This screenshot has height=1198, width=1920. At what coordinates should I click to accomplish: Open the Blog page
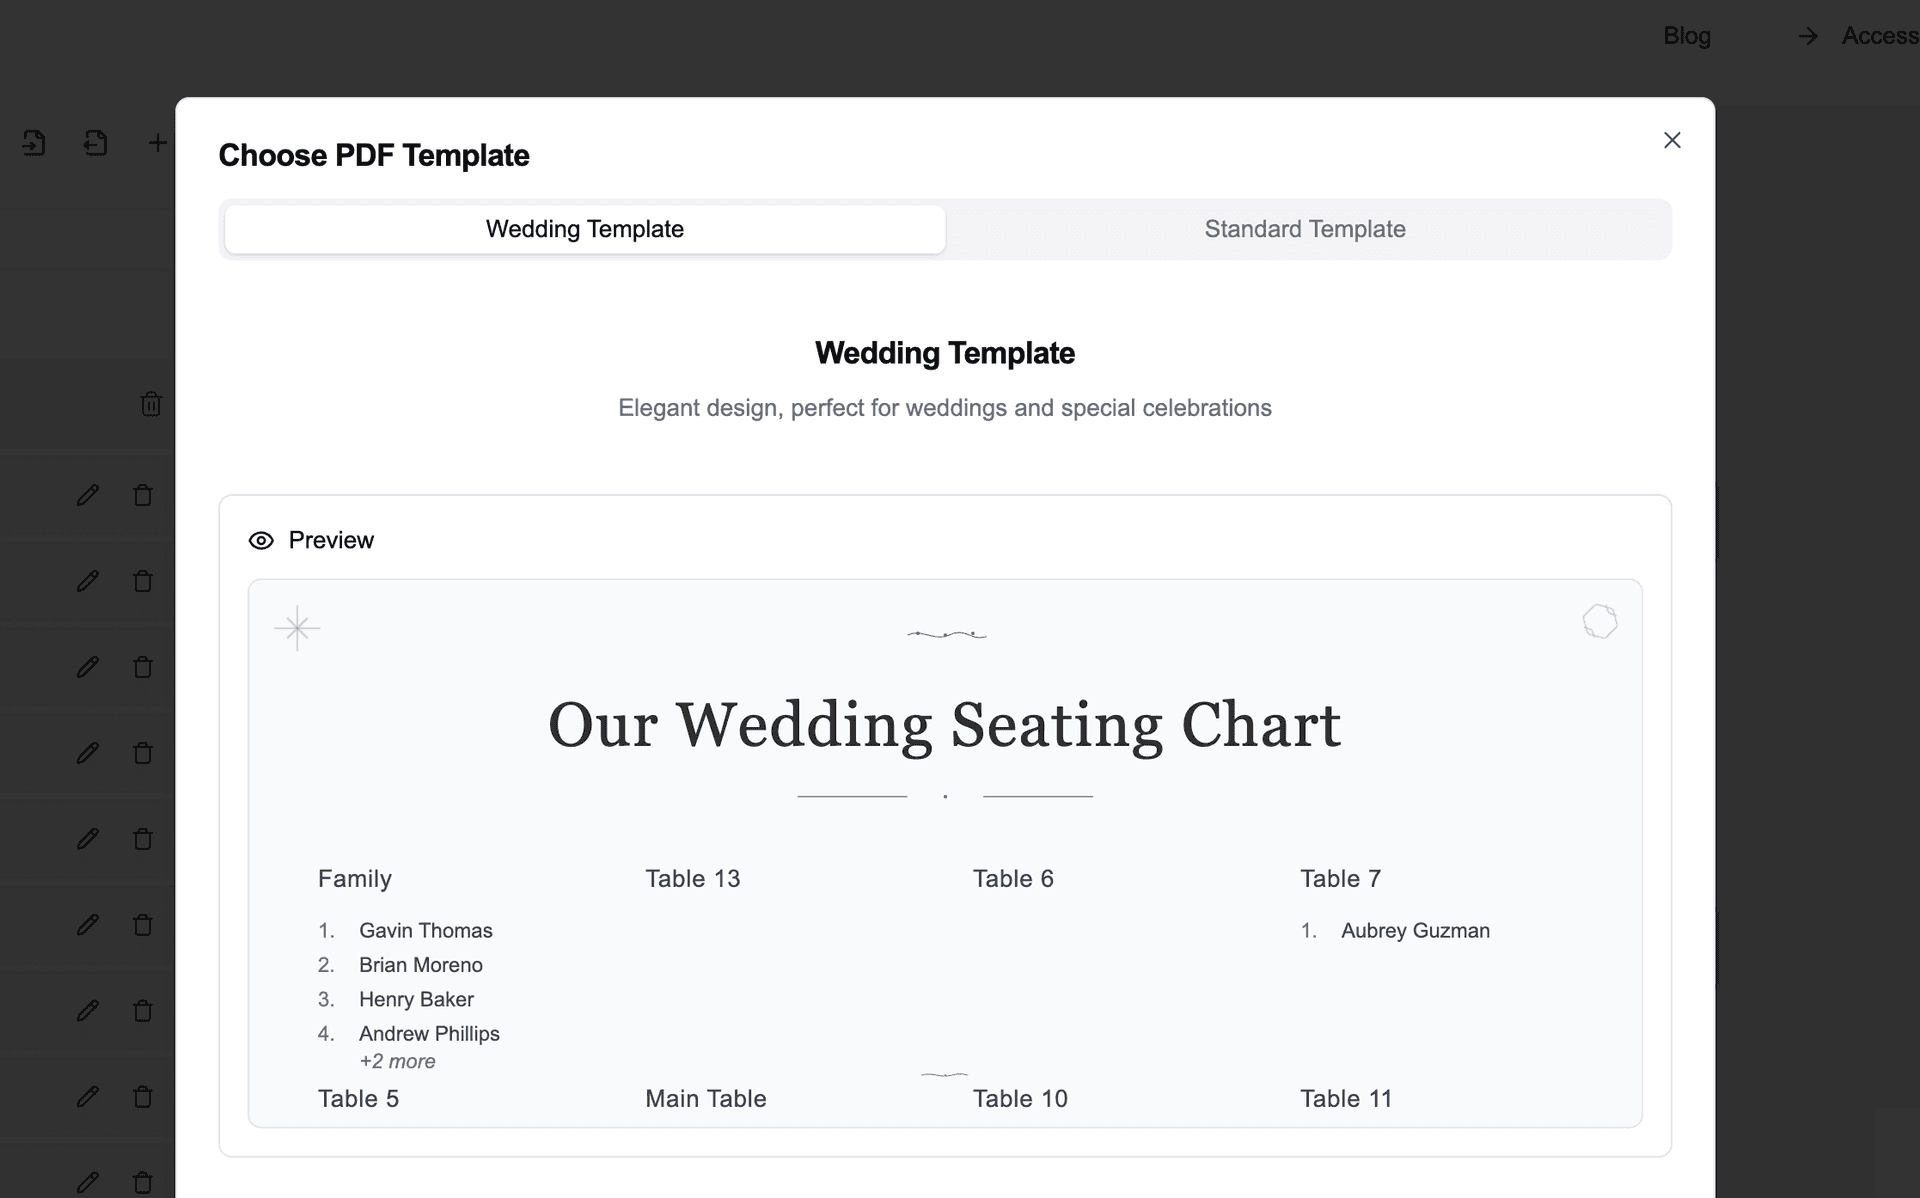click(1687, 36)
